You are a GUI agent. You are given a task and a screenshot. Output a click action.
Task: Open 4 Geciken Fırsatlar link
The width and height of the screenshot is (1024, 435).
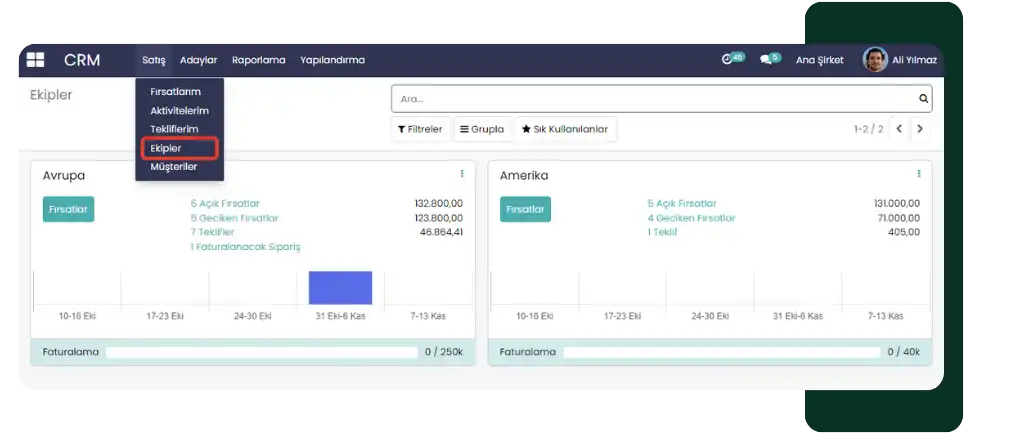tap(692, 218)
